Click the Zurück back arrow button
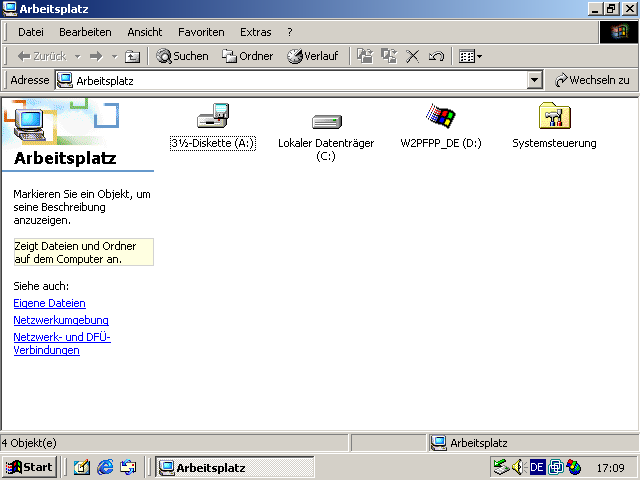The height and width of the screenshot is (480, 640). point(41,56)
